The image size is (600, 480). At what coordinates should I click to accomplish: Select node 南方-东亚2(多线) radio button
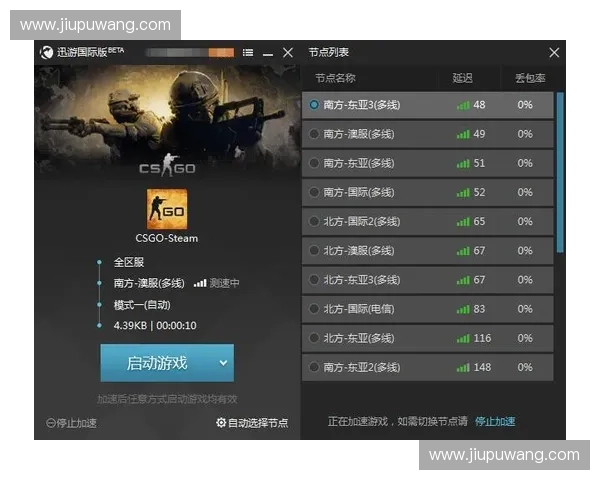pos(314,367)
